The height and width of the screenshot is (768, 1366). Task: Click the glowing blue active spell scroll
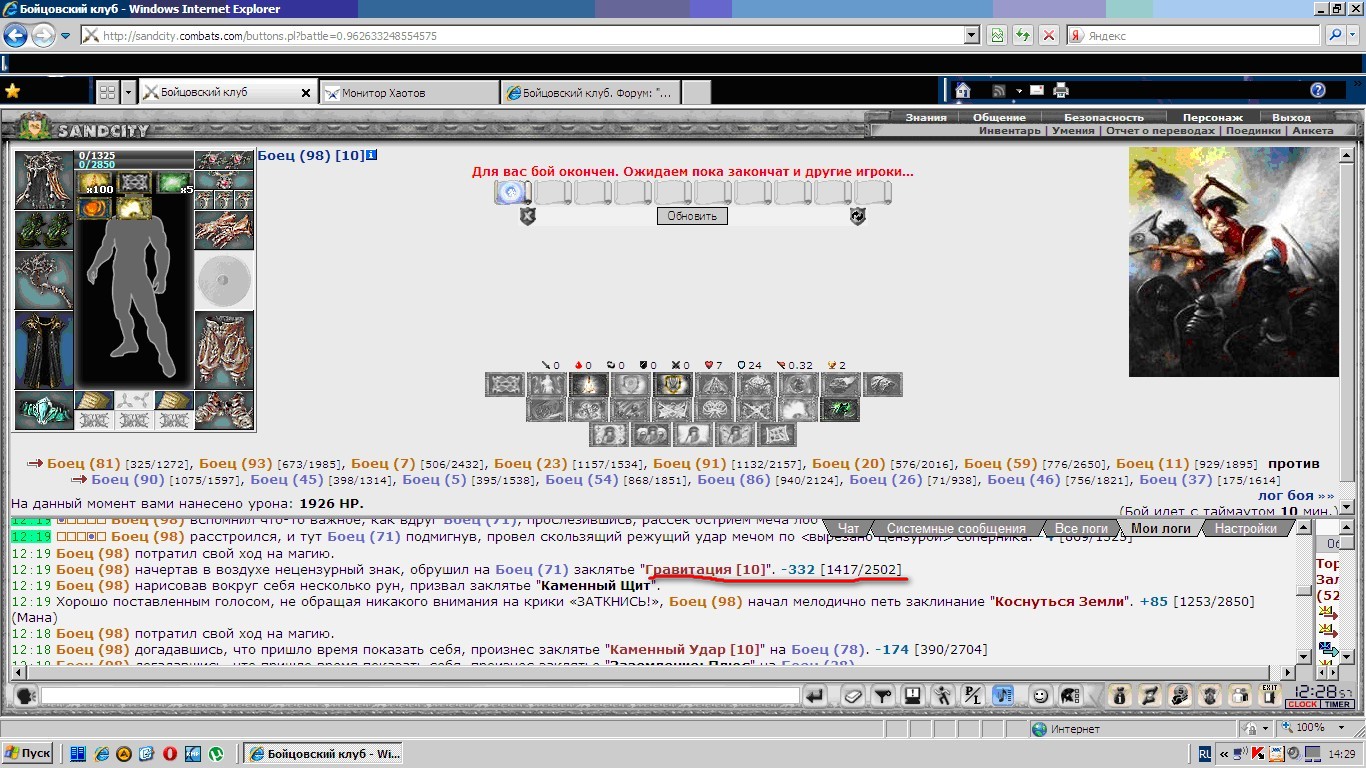[x=512, y=192]
